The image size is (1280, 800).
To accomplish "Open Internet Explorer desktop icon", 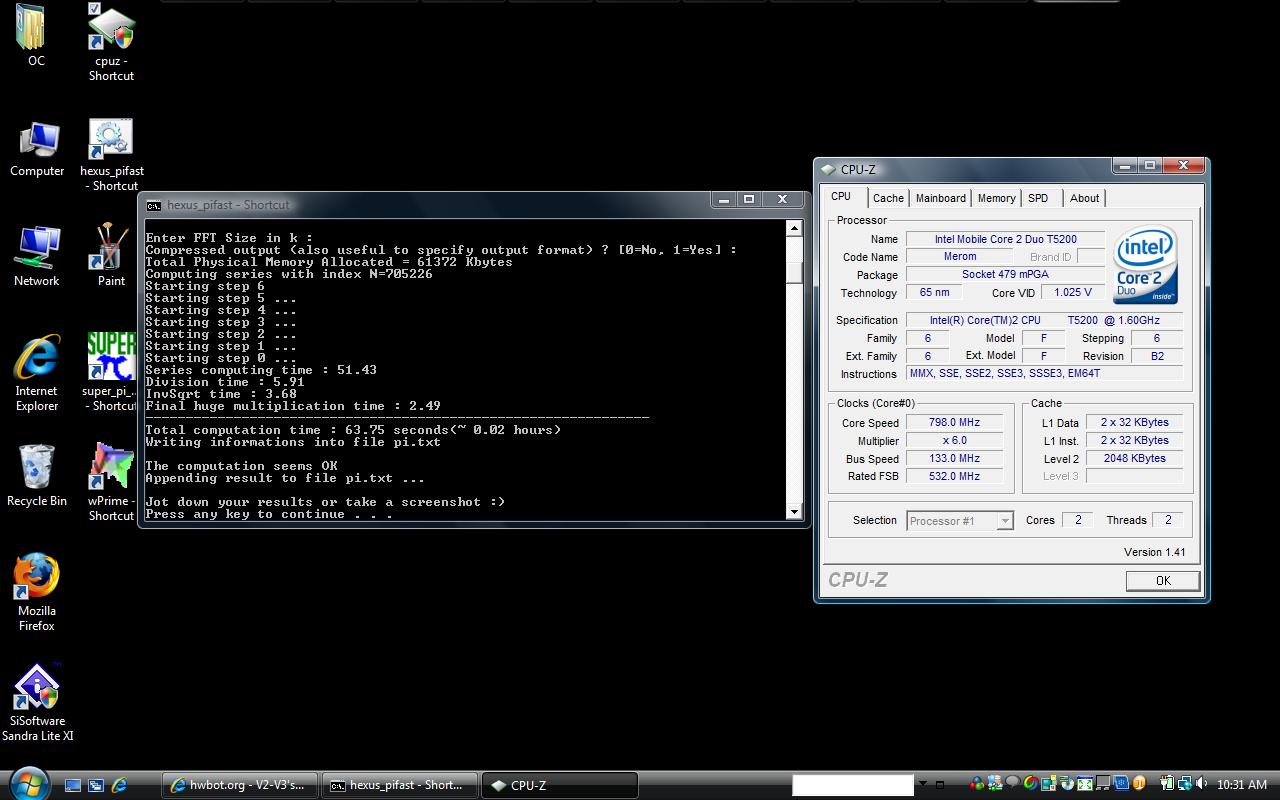I will (37, 372).
